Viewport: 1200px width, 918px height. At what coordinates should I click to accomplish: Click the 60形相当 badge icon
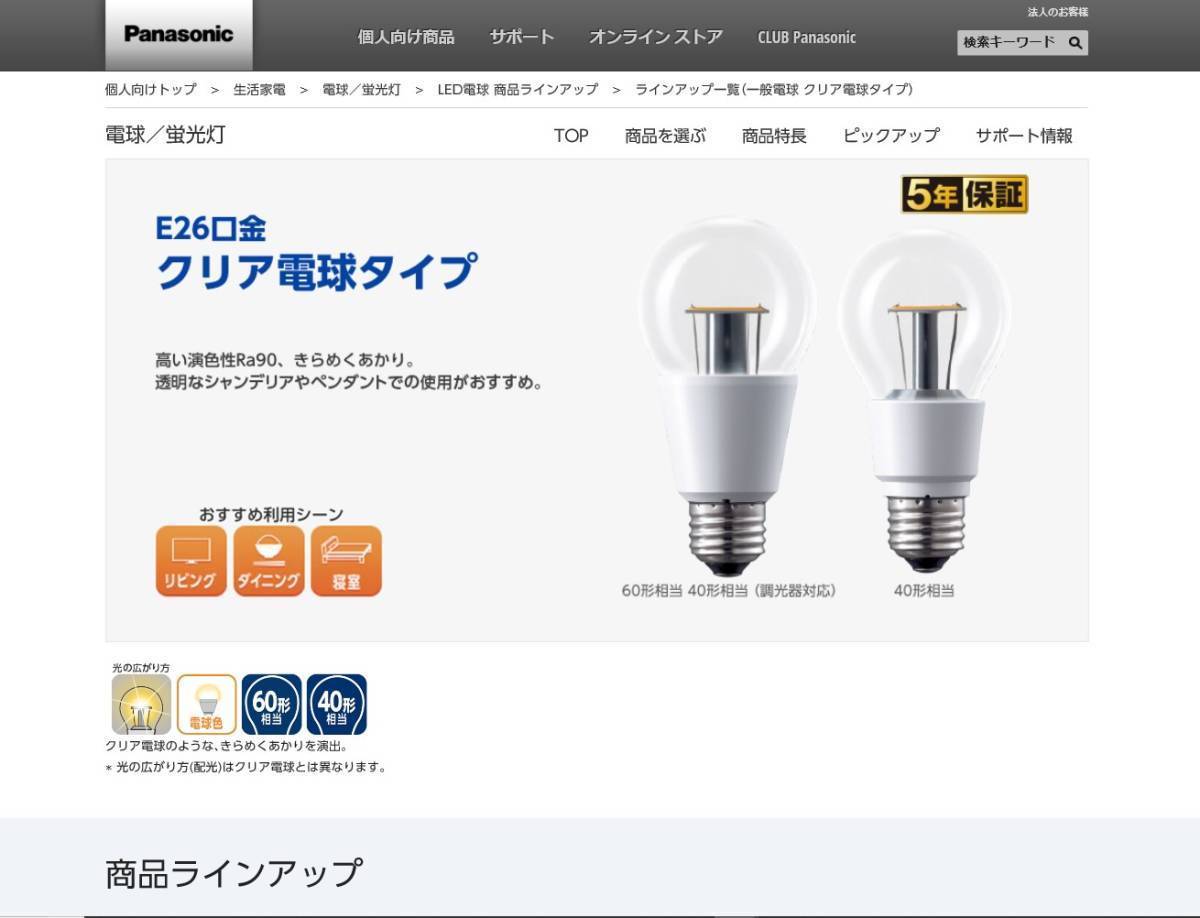coord(271,704)
